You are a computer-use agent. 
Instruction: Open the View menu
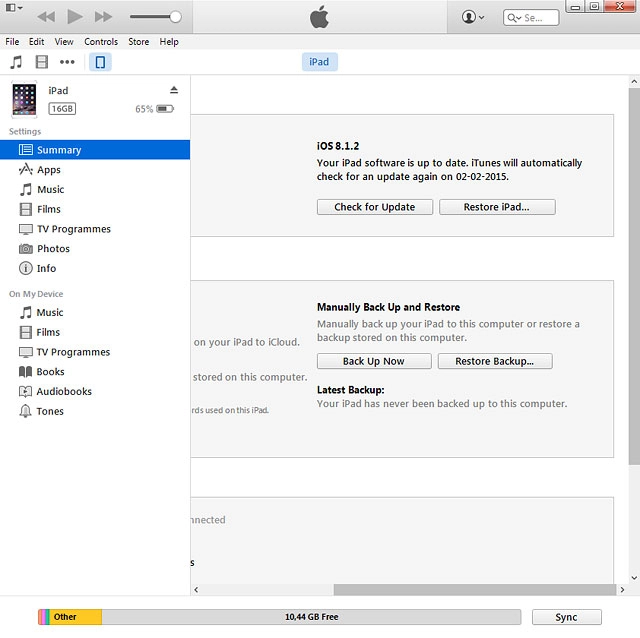[x=64, y=42]
